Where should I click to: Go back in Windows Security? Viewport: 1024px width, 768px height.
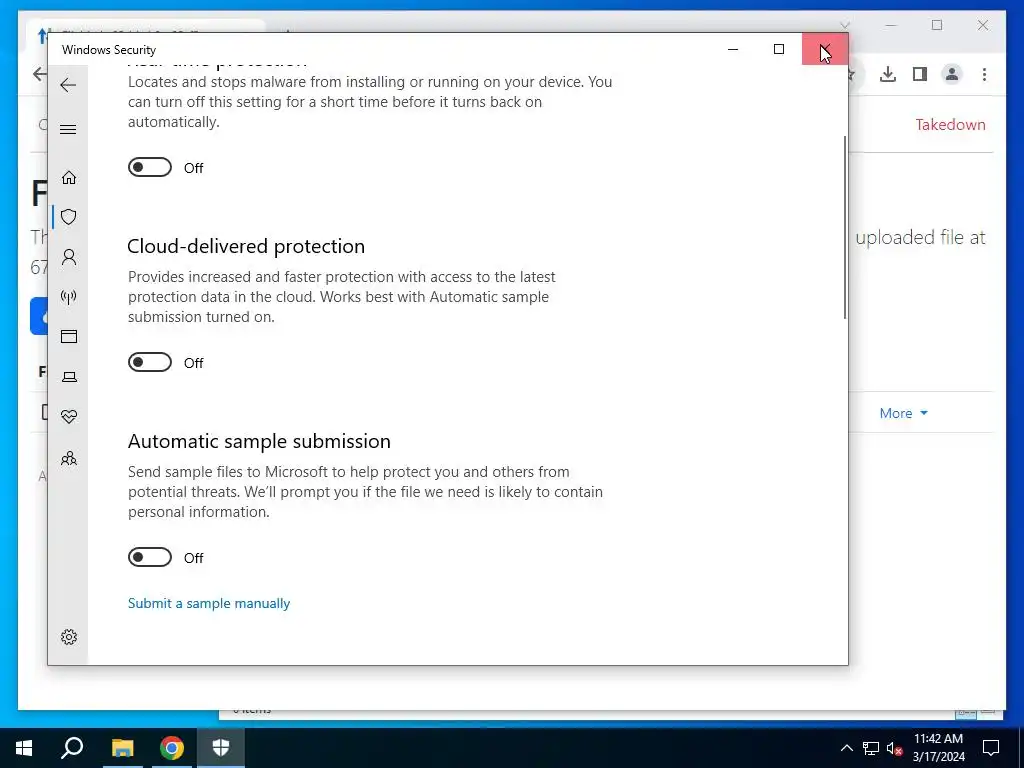[68, 85]
